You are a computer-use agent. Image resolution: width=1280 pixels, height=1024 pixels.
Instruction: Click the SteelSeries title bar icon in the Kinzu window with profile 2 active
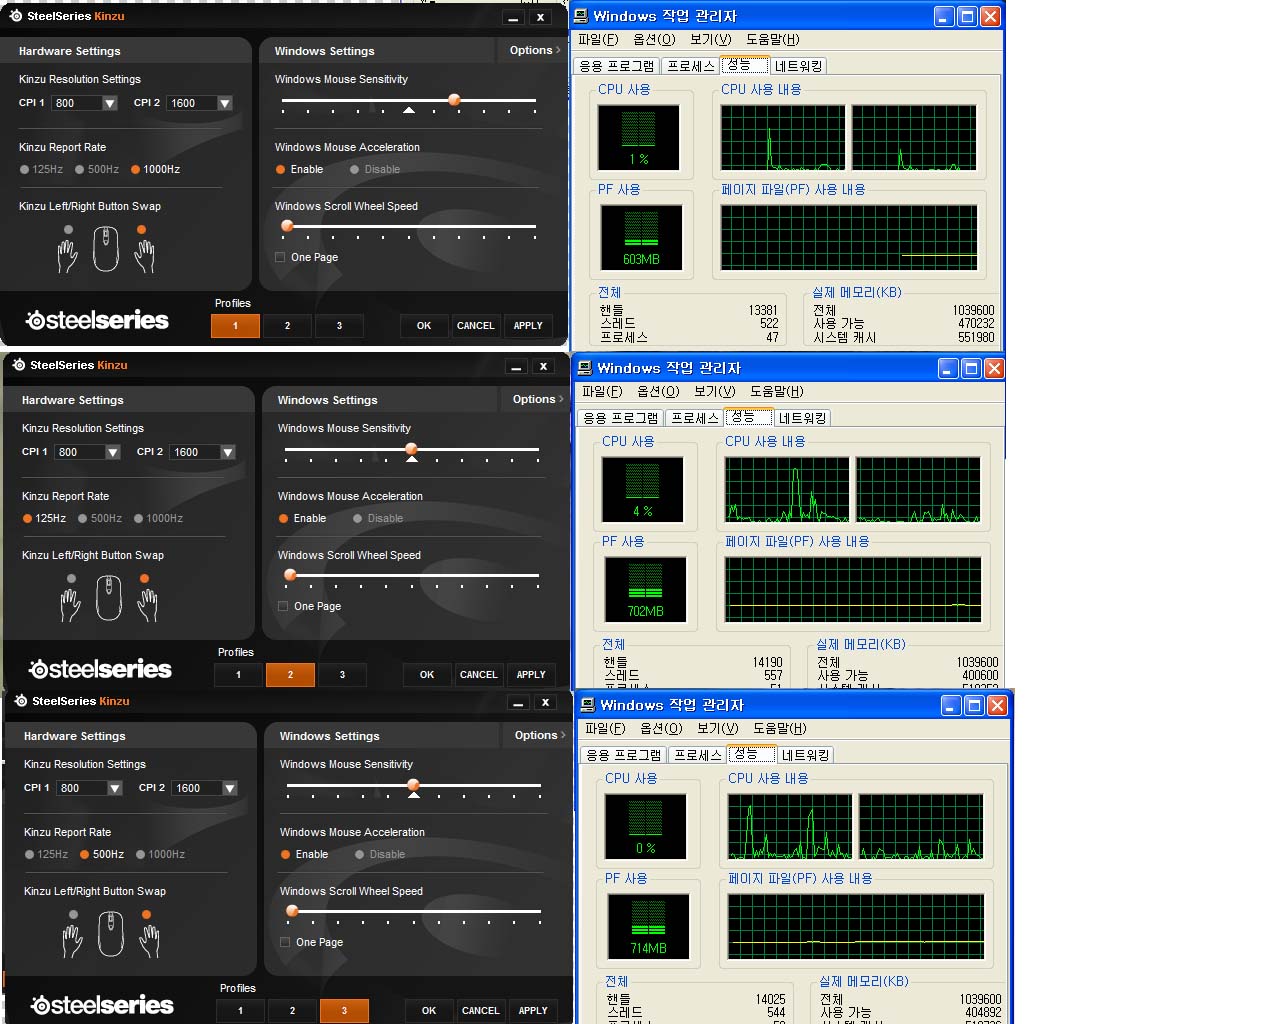(18, 365)
